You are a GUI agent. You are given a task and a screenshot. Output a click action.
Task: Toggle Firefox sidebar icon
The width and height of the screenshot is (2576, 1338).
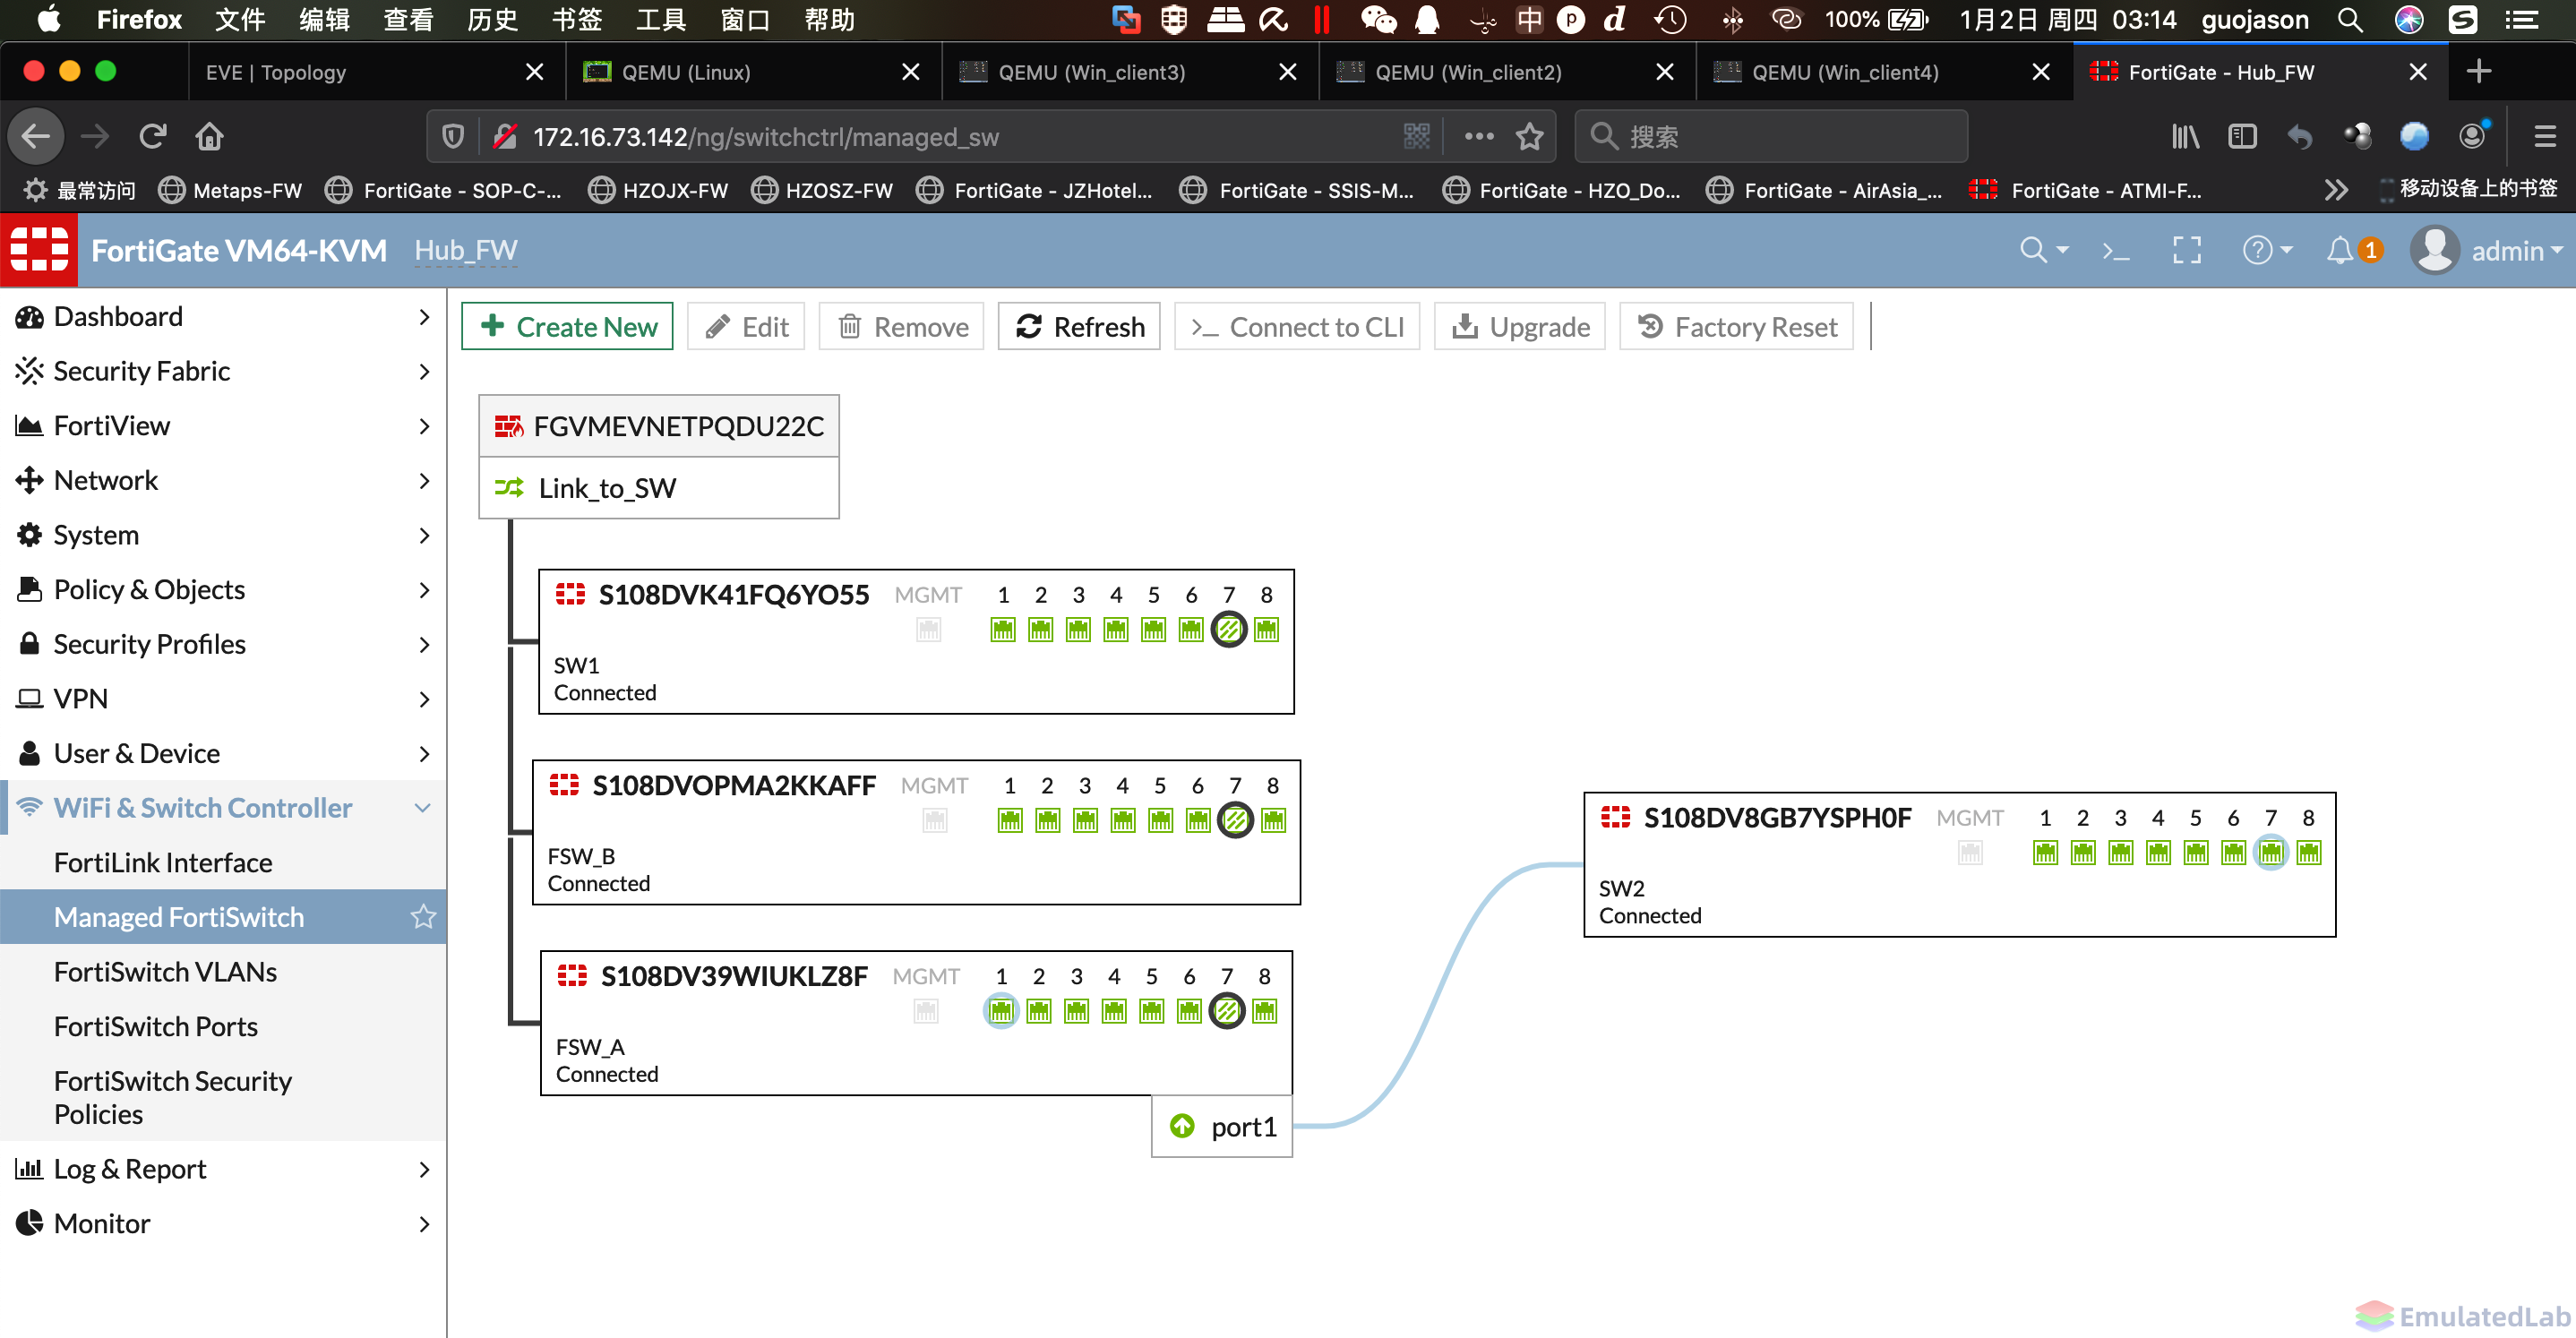click(2242, 136)
